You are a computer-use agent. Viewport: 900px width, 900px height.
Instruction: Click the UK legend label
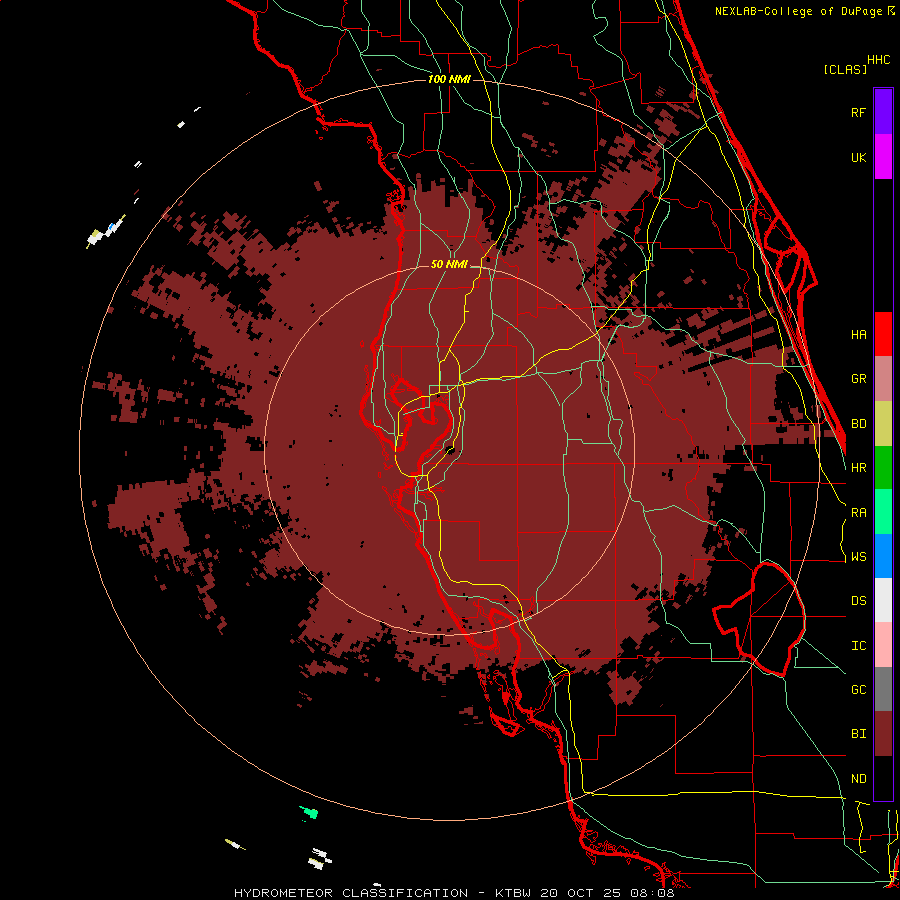click(x=859, y=157)
